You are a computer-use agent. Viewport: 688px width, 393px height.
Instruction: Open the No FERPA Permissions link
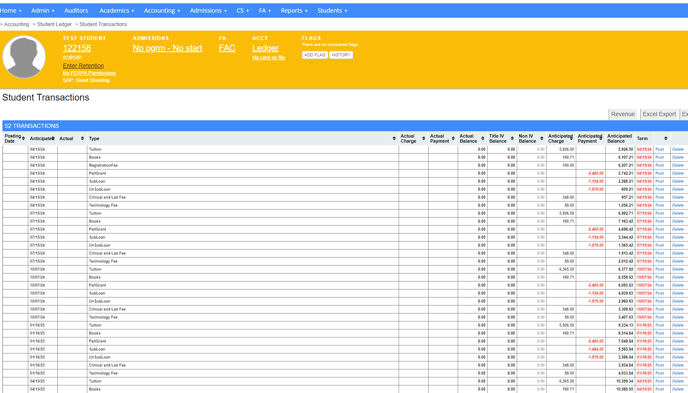(89, 73)
